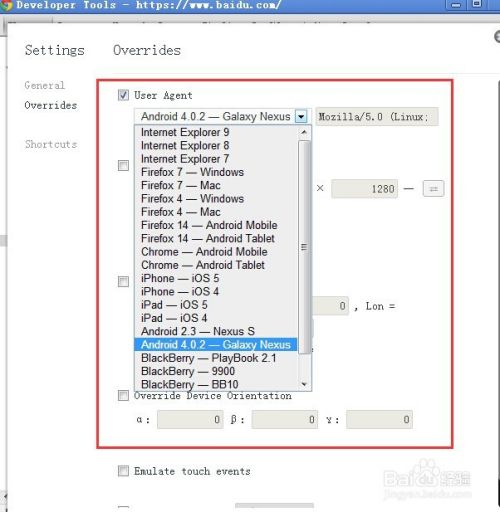Choose Chrome — Android Tablet

pyautogui.click(x=216, y=265)
